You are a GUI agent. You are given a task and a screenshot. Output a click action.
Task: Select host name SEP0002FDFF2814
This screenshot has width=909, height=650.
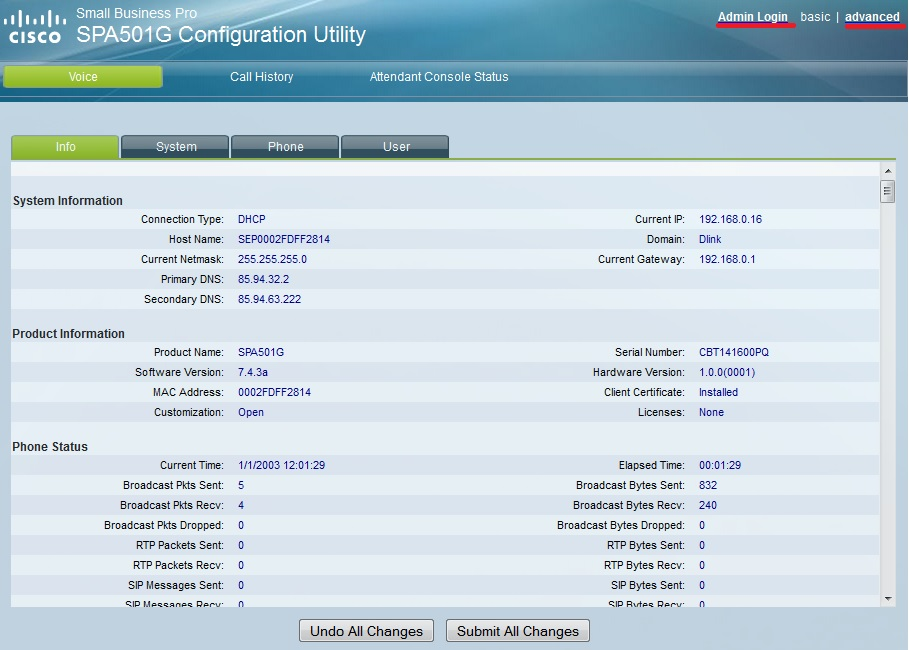pyautogui.click(x=284, y=239)
